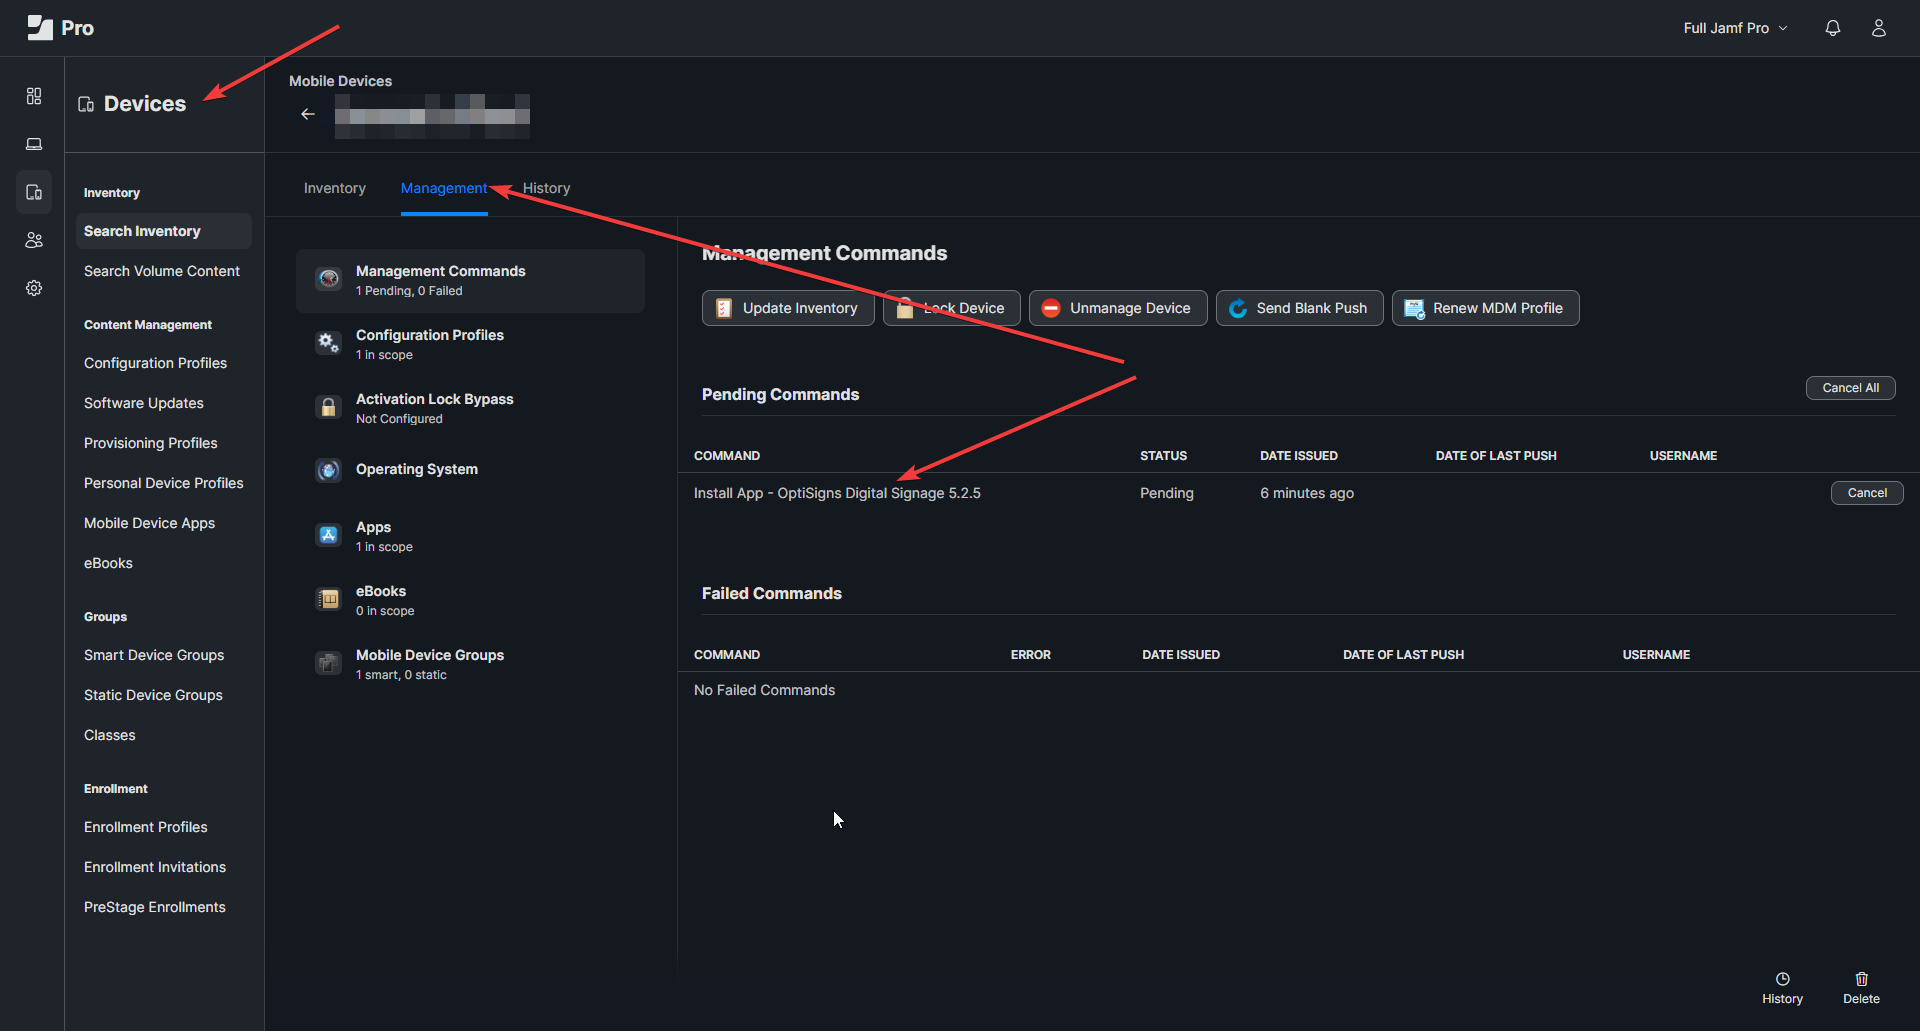Open the user account icon
The height and width of the screenshot is (1031, 1920).
click(1879, 28)
